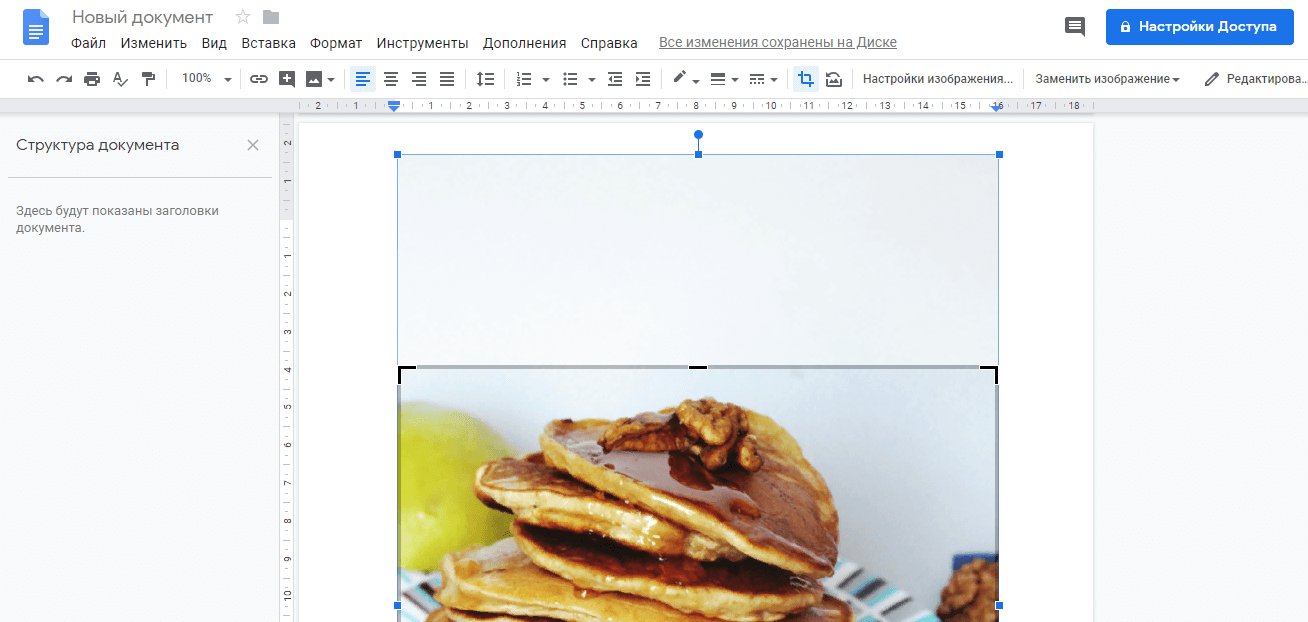The width and height of the screenshot is (1308, 622).
Task: Select the paint format tool
Action: (149, 78)
